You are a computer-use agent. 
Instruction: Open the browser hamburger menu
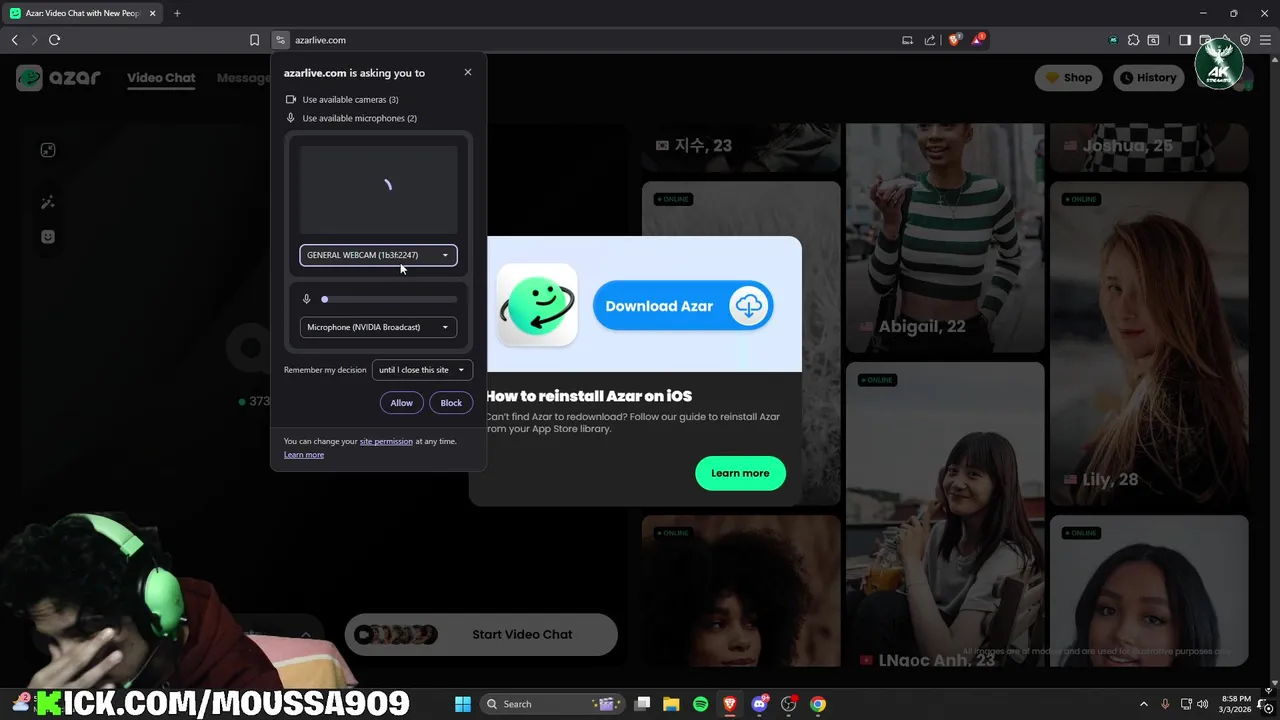pyautogui.click(x=1266, y=40)
